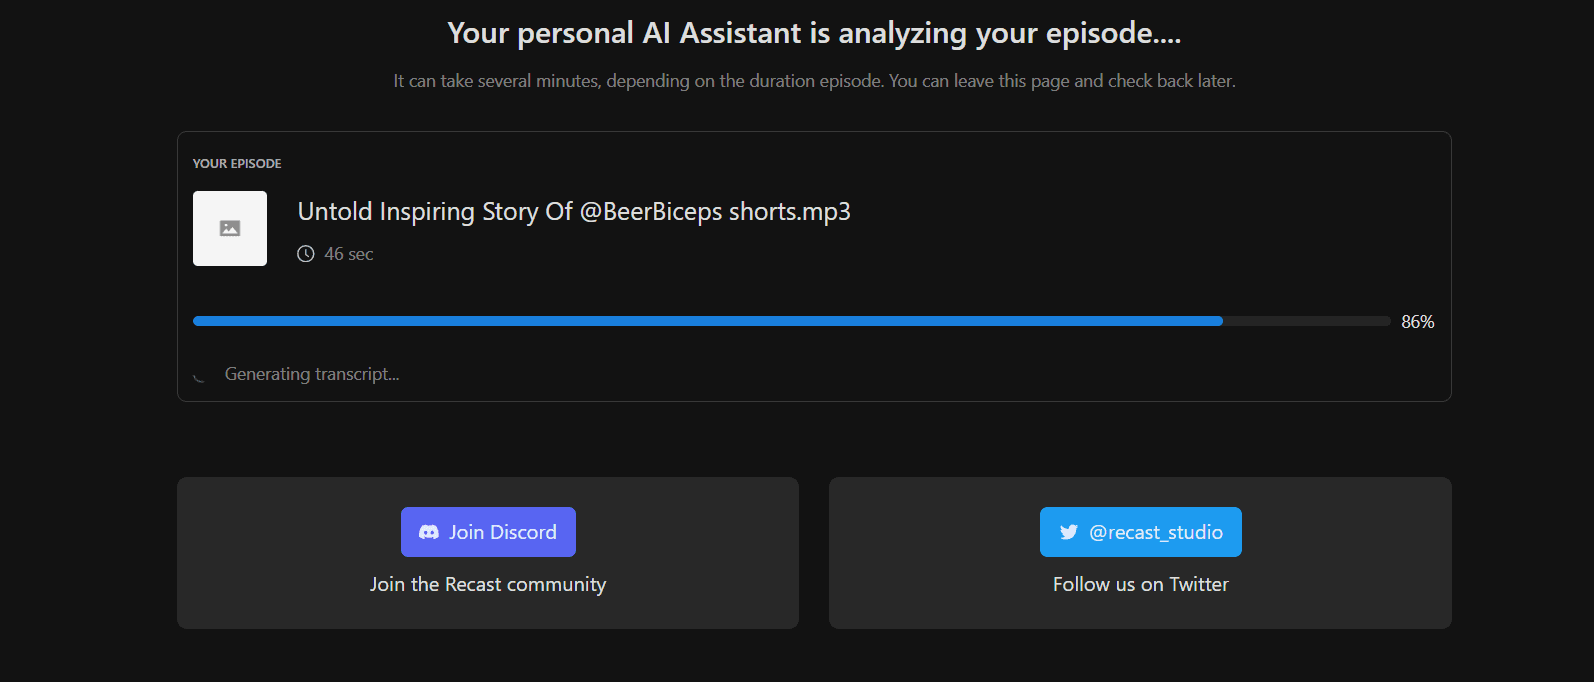Click the Follow us on Twitter link

point(1140,584)
